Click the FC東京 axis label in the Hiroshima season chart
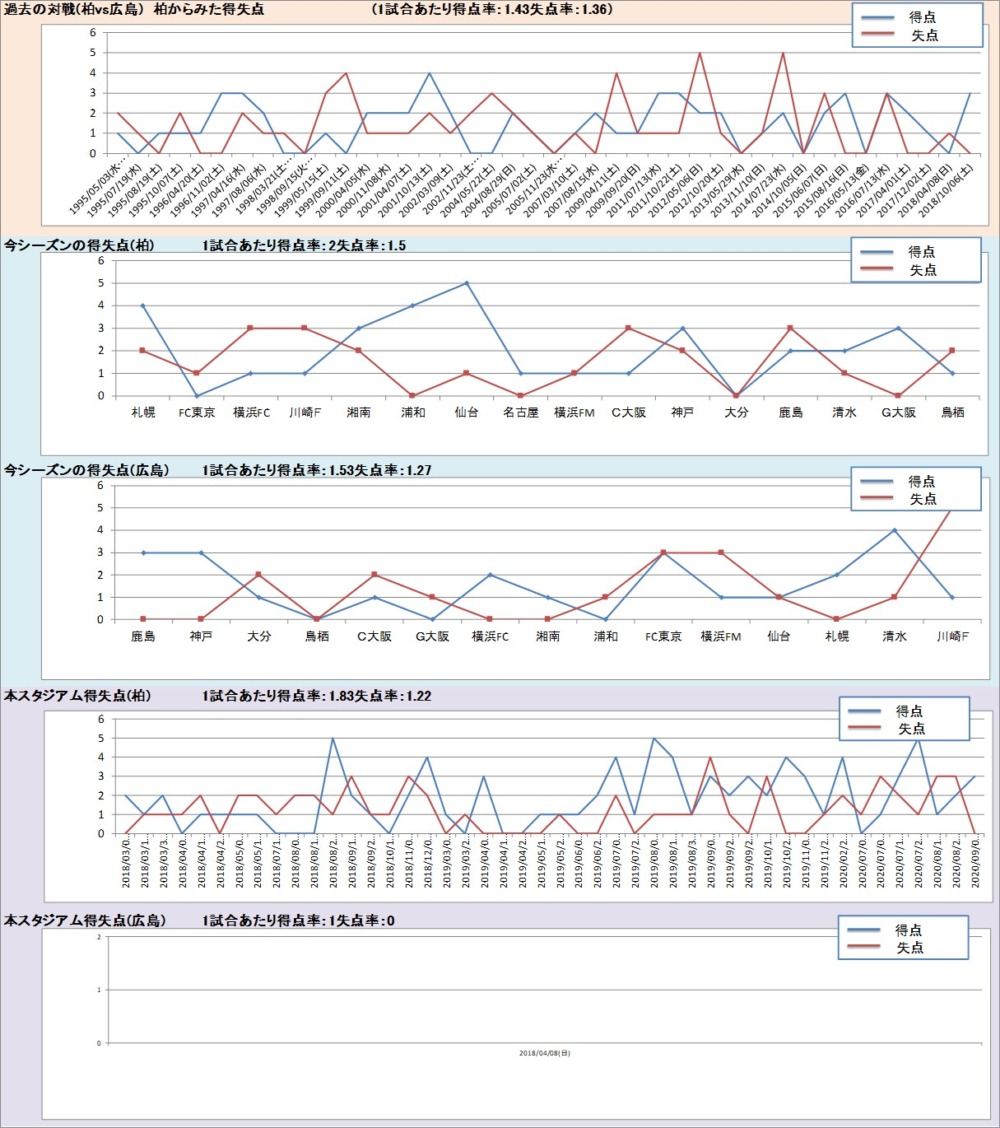This screenshot has width=1000, height=1128. (x=663, y=636)
